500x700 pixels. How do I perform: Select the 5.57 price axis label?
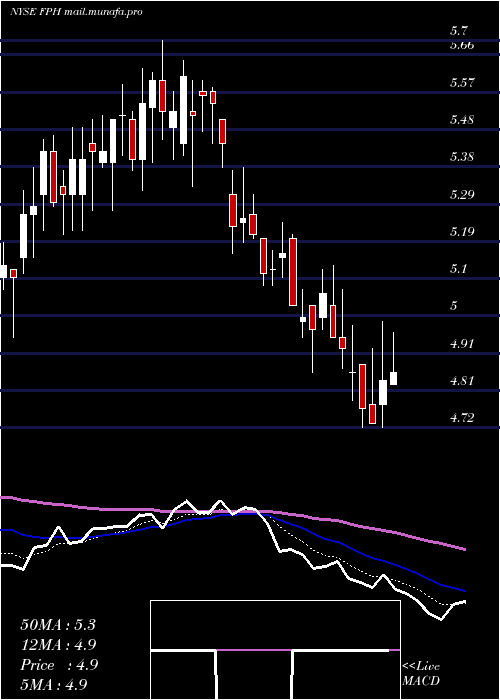462,83
